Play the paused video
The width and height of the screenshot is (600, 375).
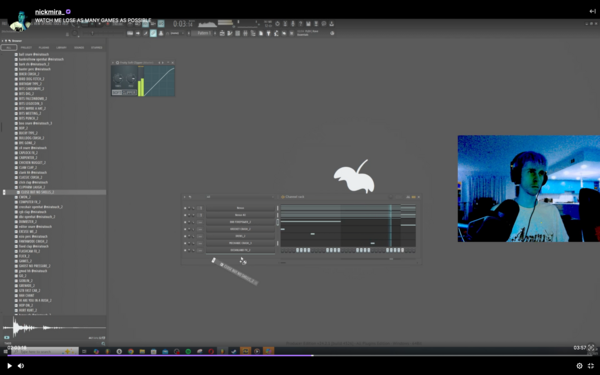pos(9,366)
